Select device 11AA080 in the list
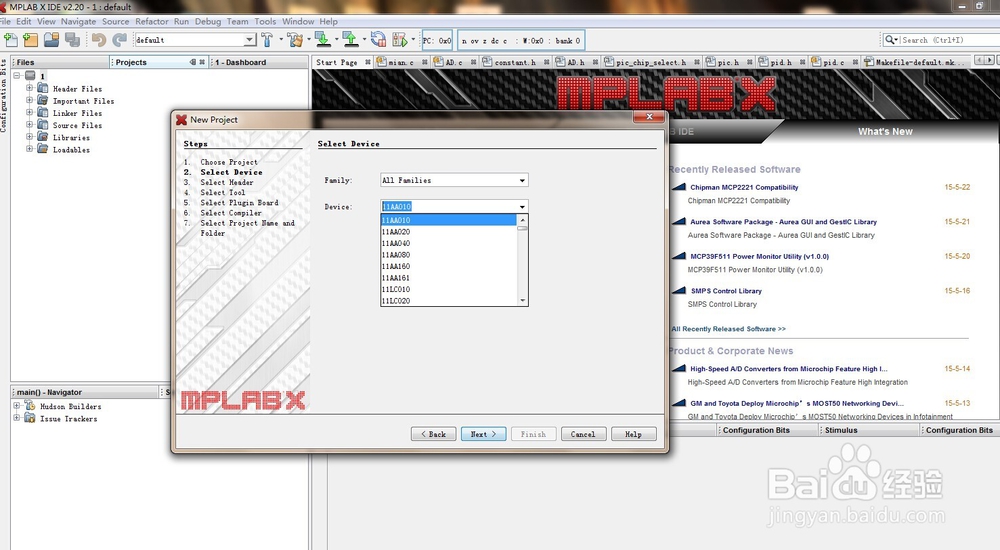The width and height of the screenshot is (1000, 550). pyautogui.click(x=449, y=255)
